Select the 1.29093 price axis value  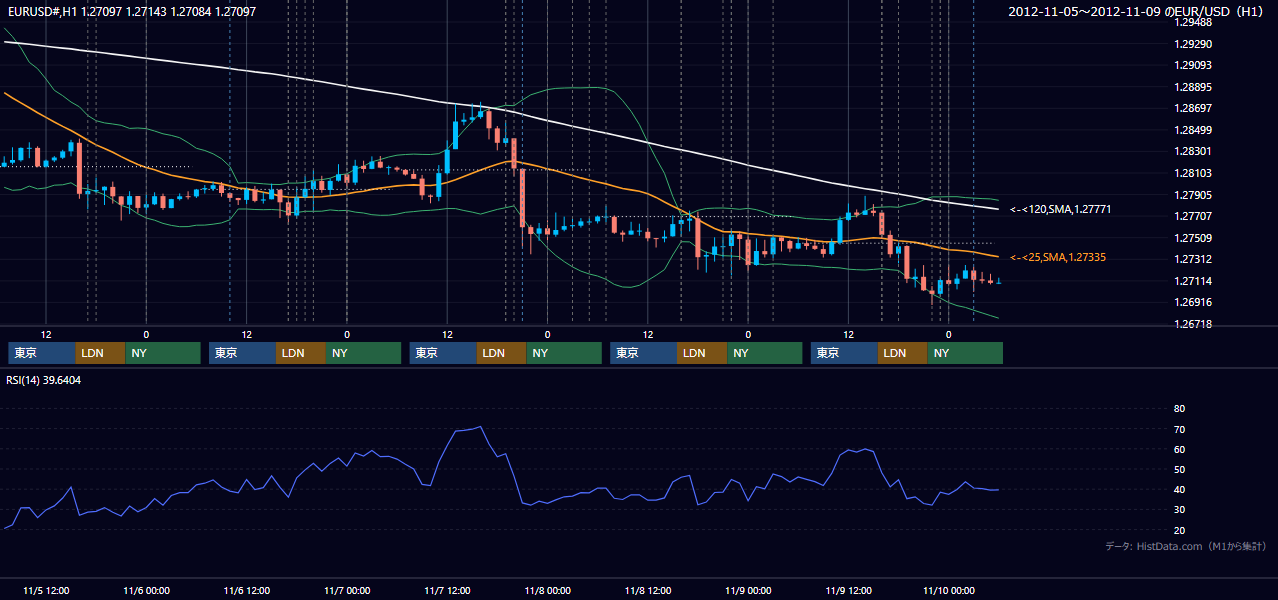pyautogui.click(x=1192, y=66)
